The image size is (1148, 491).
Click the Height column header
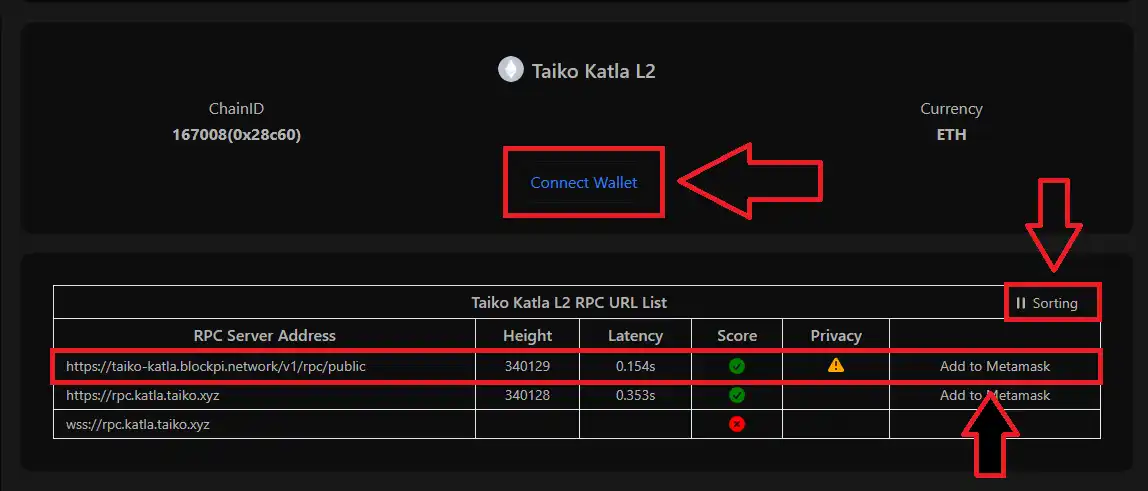527,336
